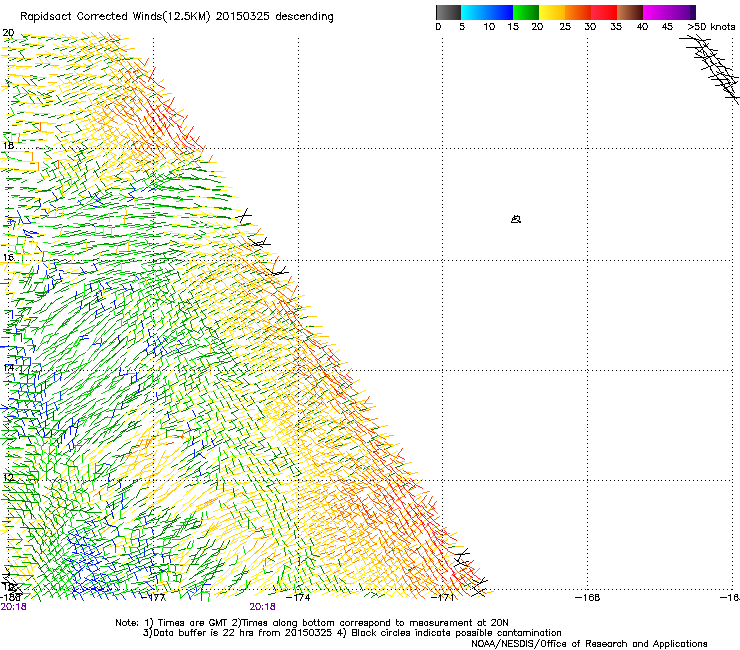Screen dimensions: 740x650
Task: Click the cyan 5–10 knots legend segment
Action: coord(474,12)
